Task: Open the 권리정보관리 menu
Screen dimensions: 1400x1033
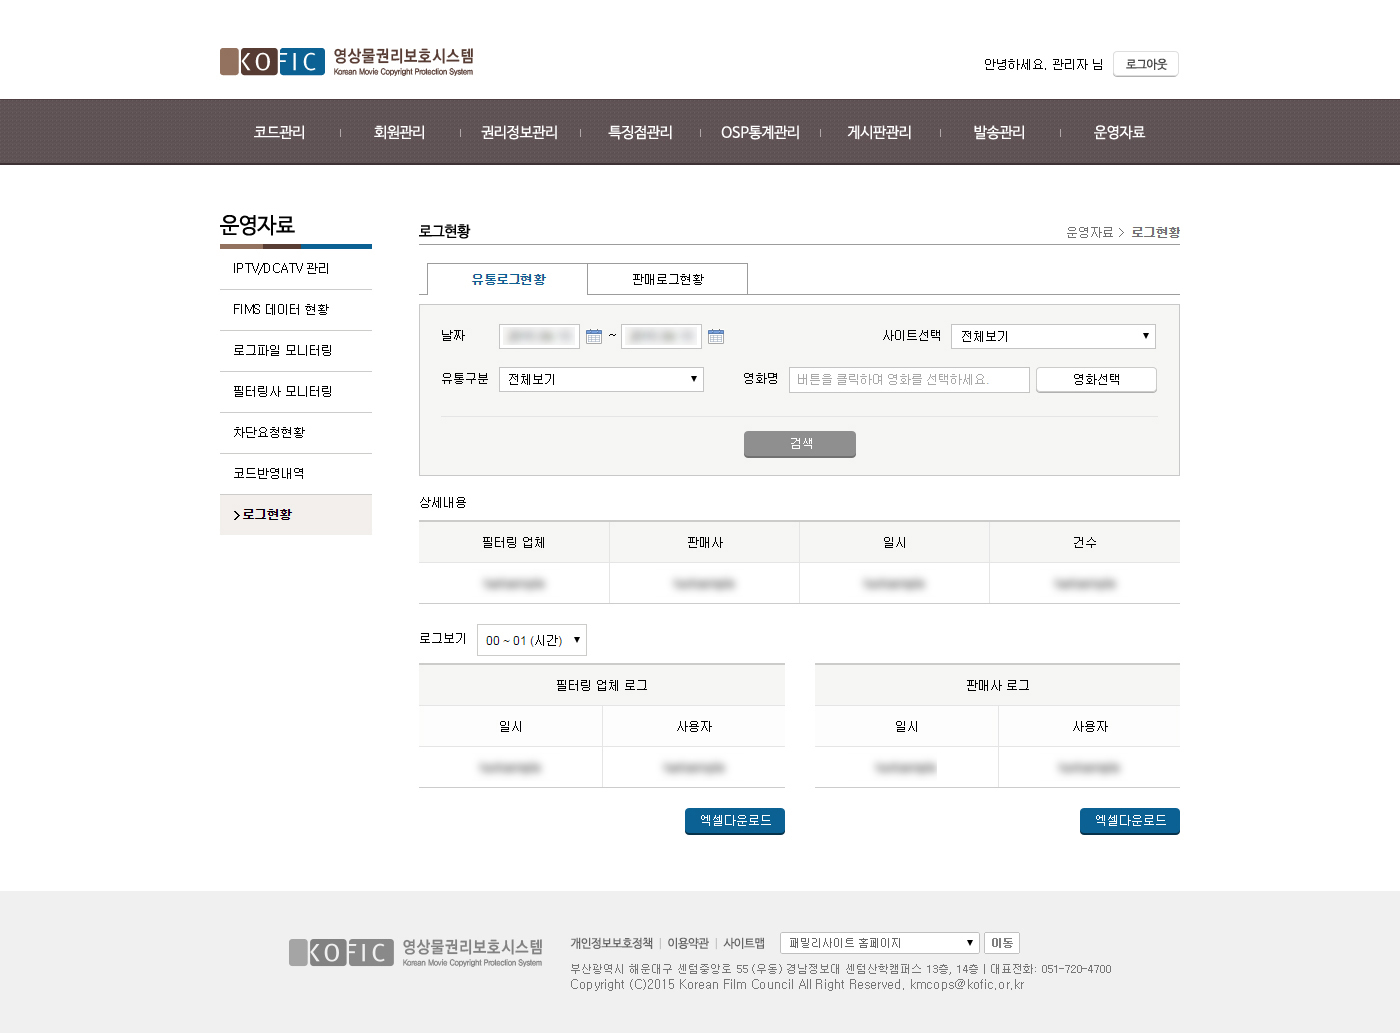Action: point(519,132)
